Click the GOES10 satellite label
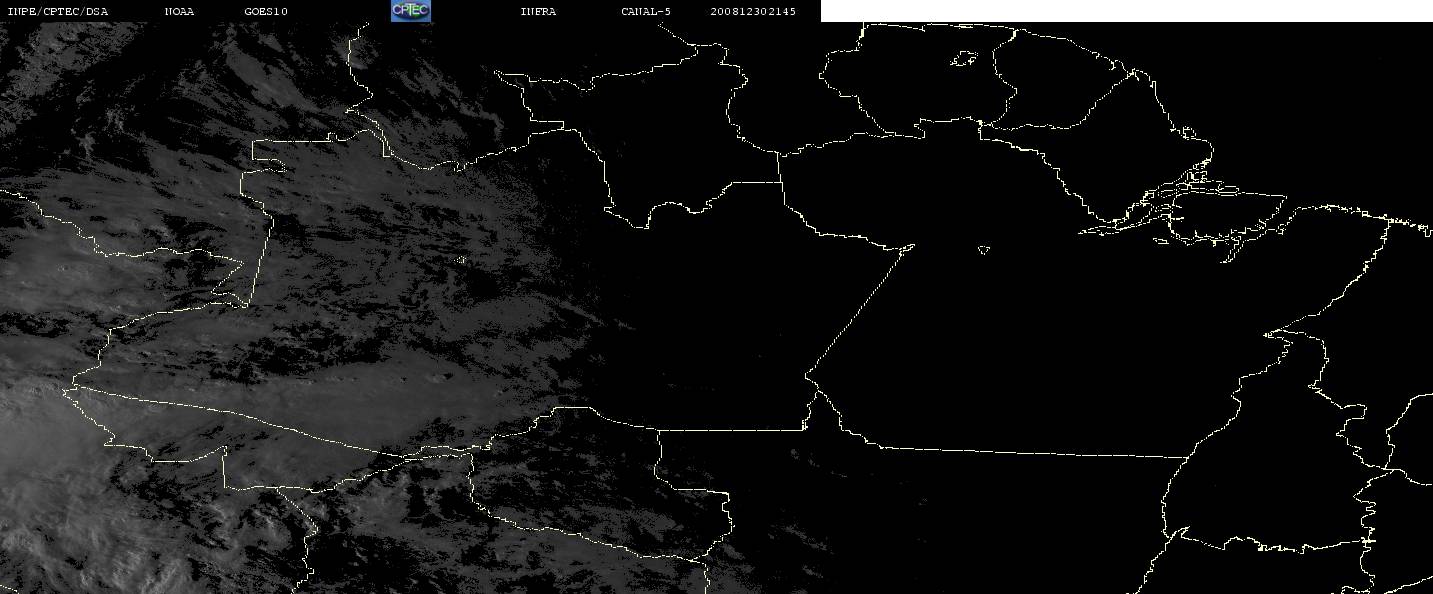The image size is (1433, 594). [x=266, y=12]
